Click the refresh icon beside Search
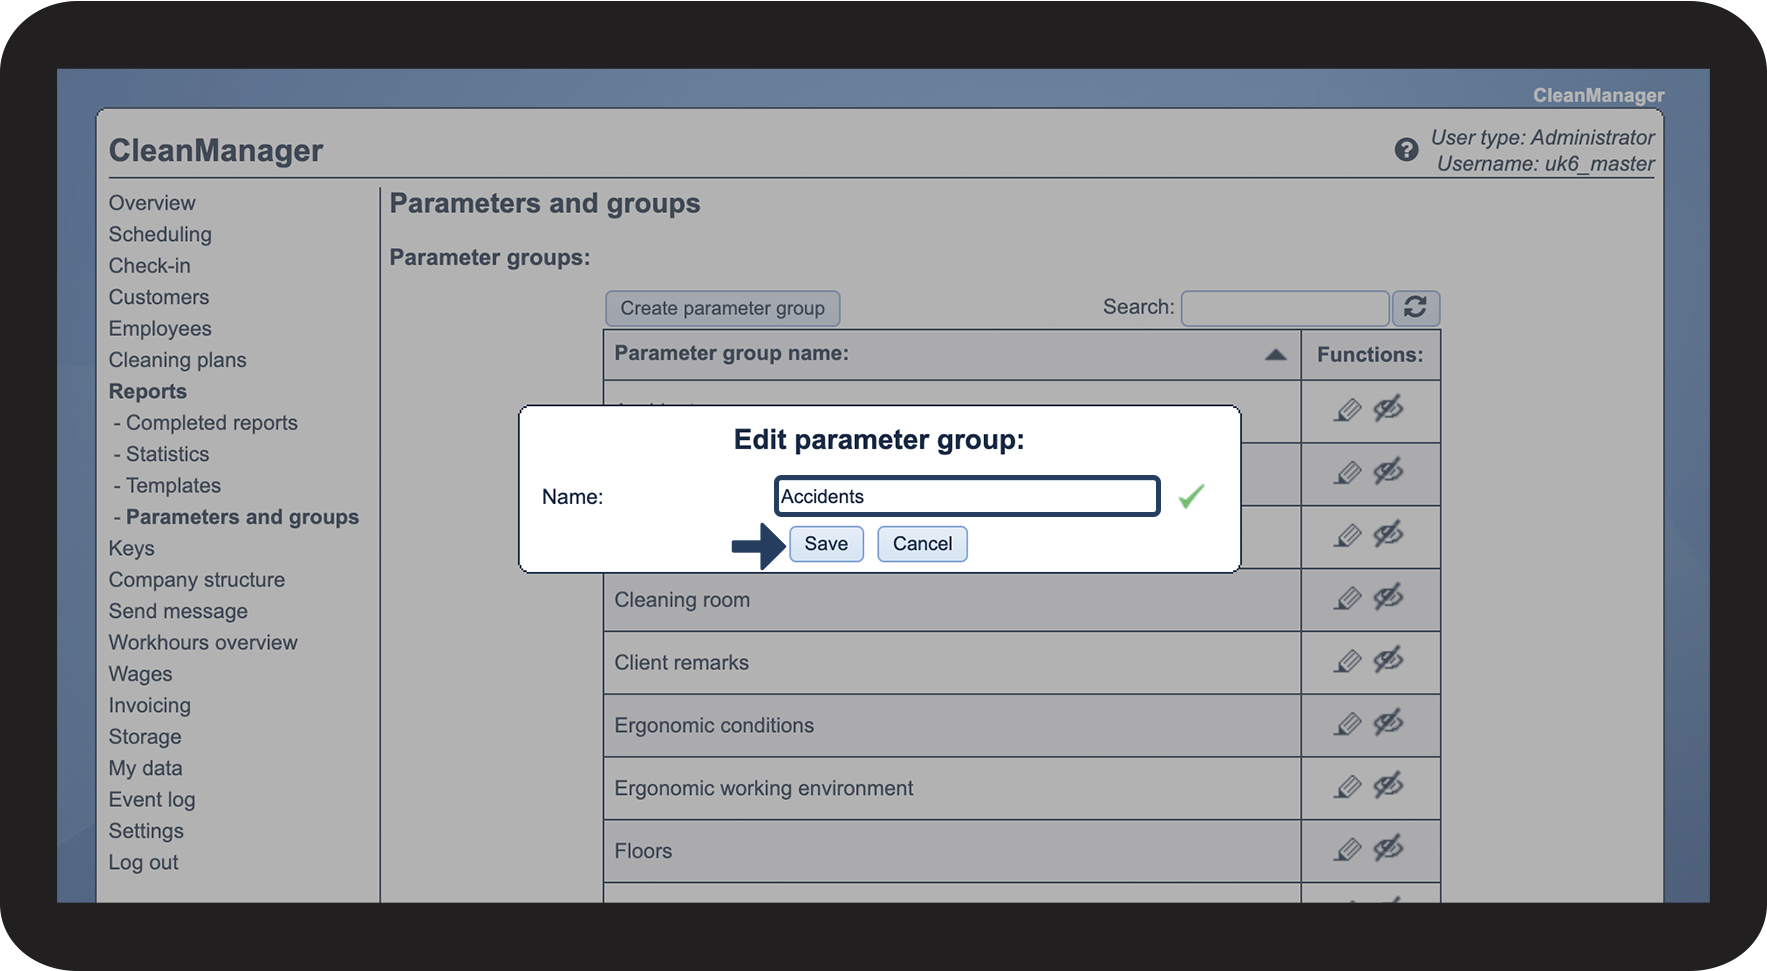 click(x=1415, y=308)
